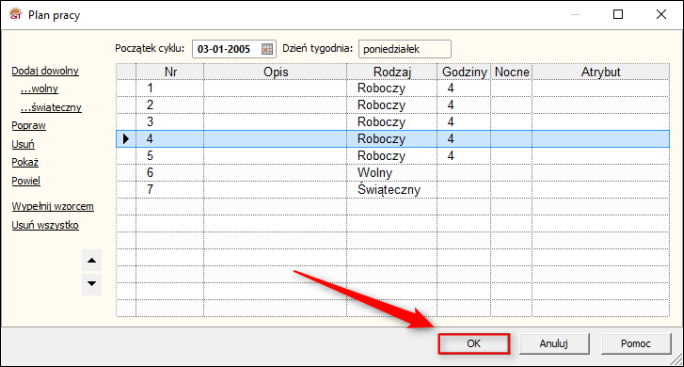Image resolution: width=684 pixels, height=367 pixels.
Task: Click the Nocne column header
Action: [511, 72]
